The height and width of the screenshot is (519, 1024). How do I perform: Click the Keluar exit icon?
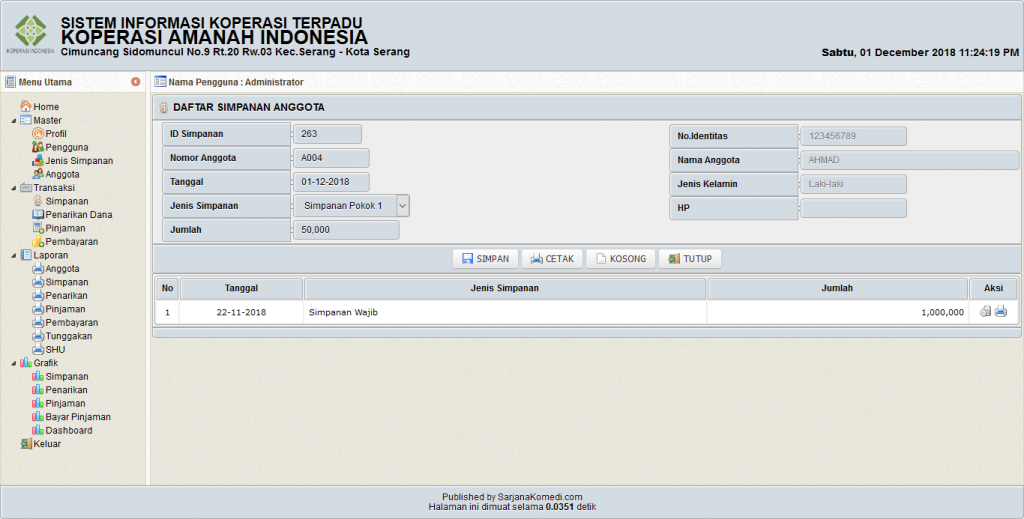pos(25,444)
